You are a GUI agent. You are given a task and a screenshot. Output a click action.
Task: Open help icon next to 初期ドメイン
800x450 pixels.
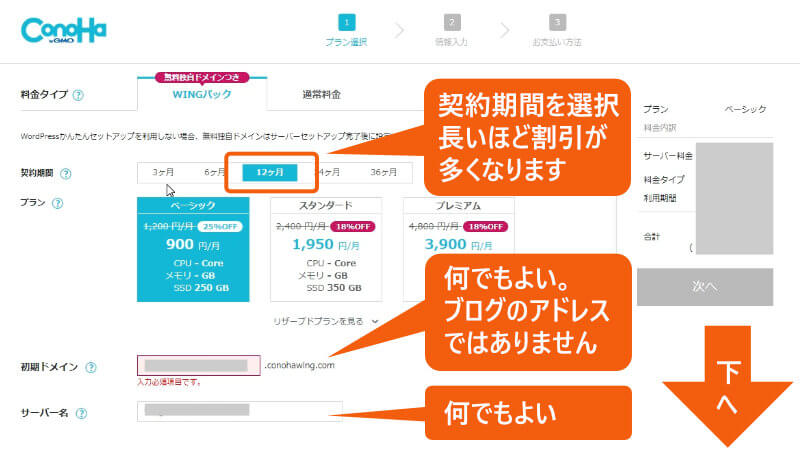click(91, 367)
